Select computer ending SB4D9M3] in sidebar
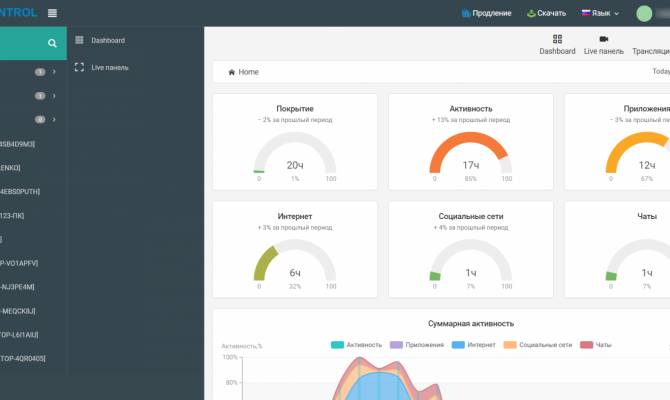 click(x=18, y=144)
